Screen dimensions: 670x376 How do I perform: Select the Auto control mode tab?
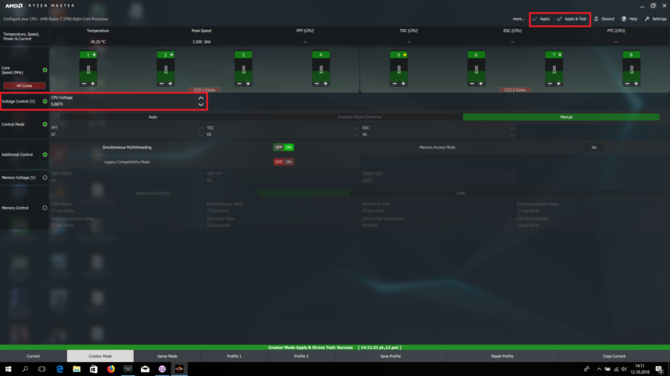153,117
